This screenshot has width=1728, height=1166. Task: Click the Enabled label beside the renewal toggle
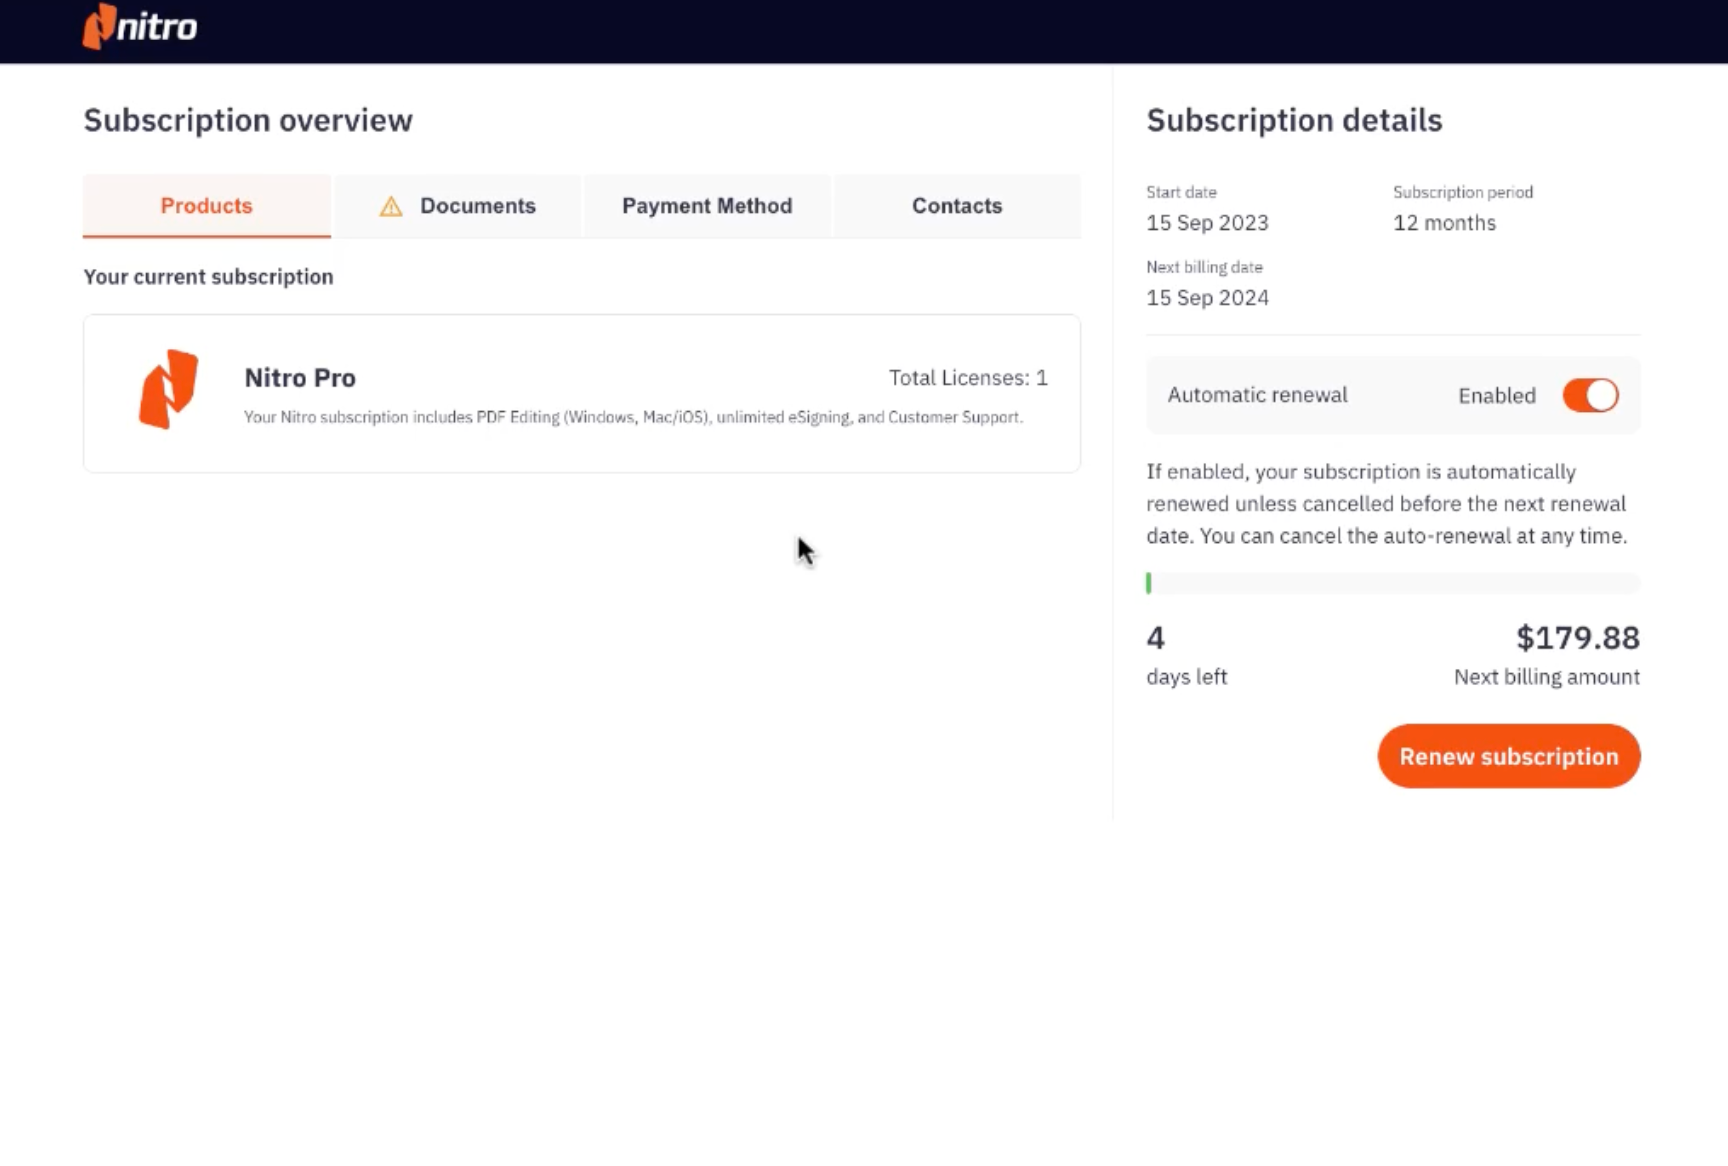pos(1497,395)
